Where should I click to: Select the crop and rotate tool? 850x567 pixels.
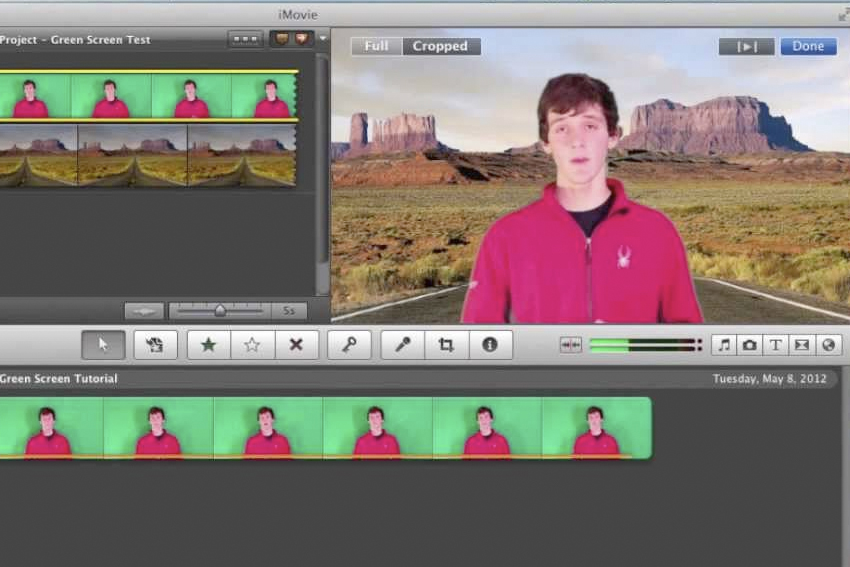[446, 345]
